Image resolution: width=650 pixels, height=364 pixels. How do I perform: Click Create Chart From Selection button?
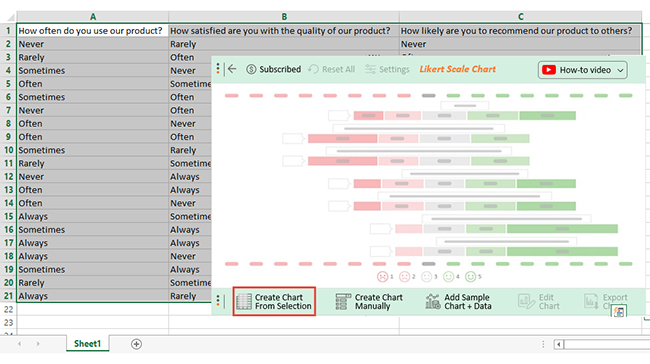click(x=274, y=301)
